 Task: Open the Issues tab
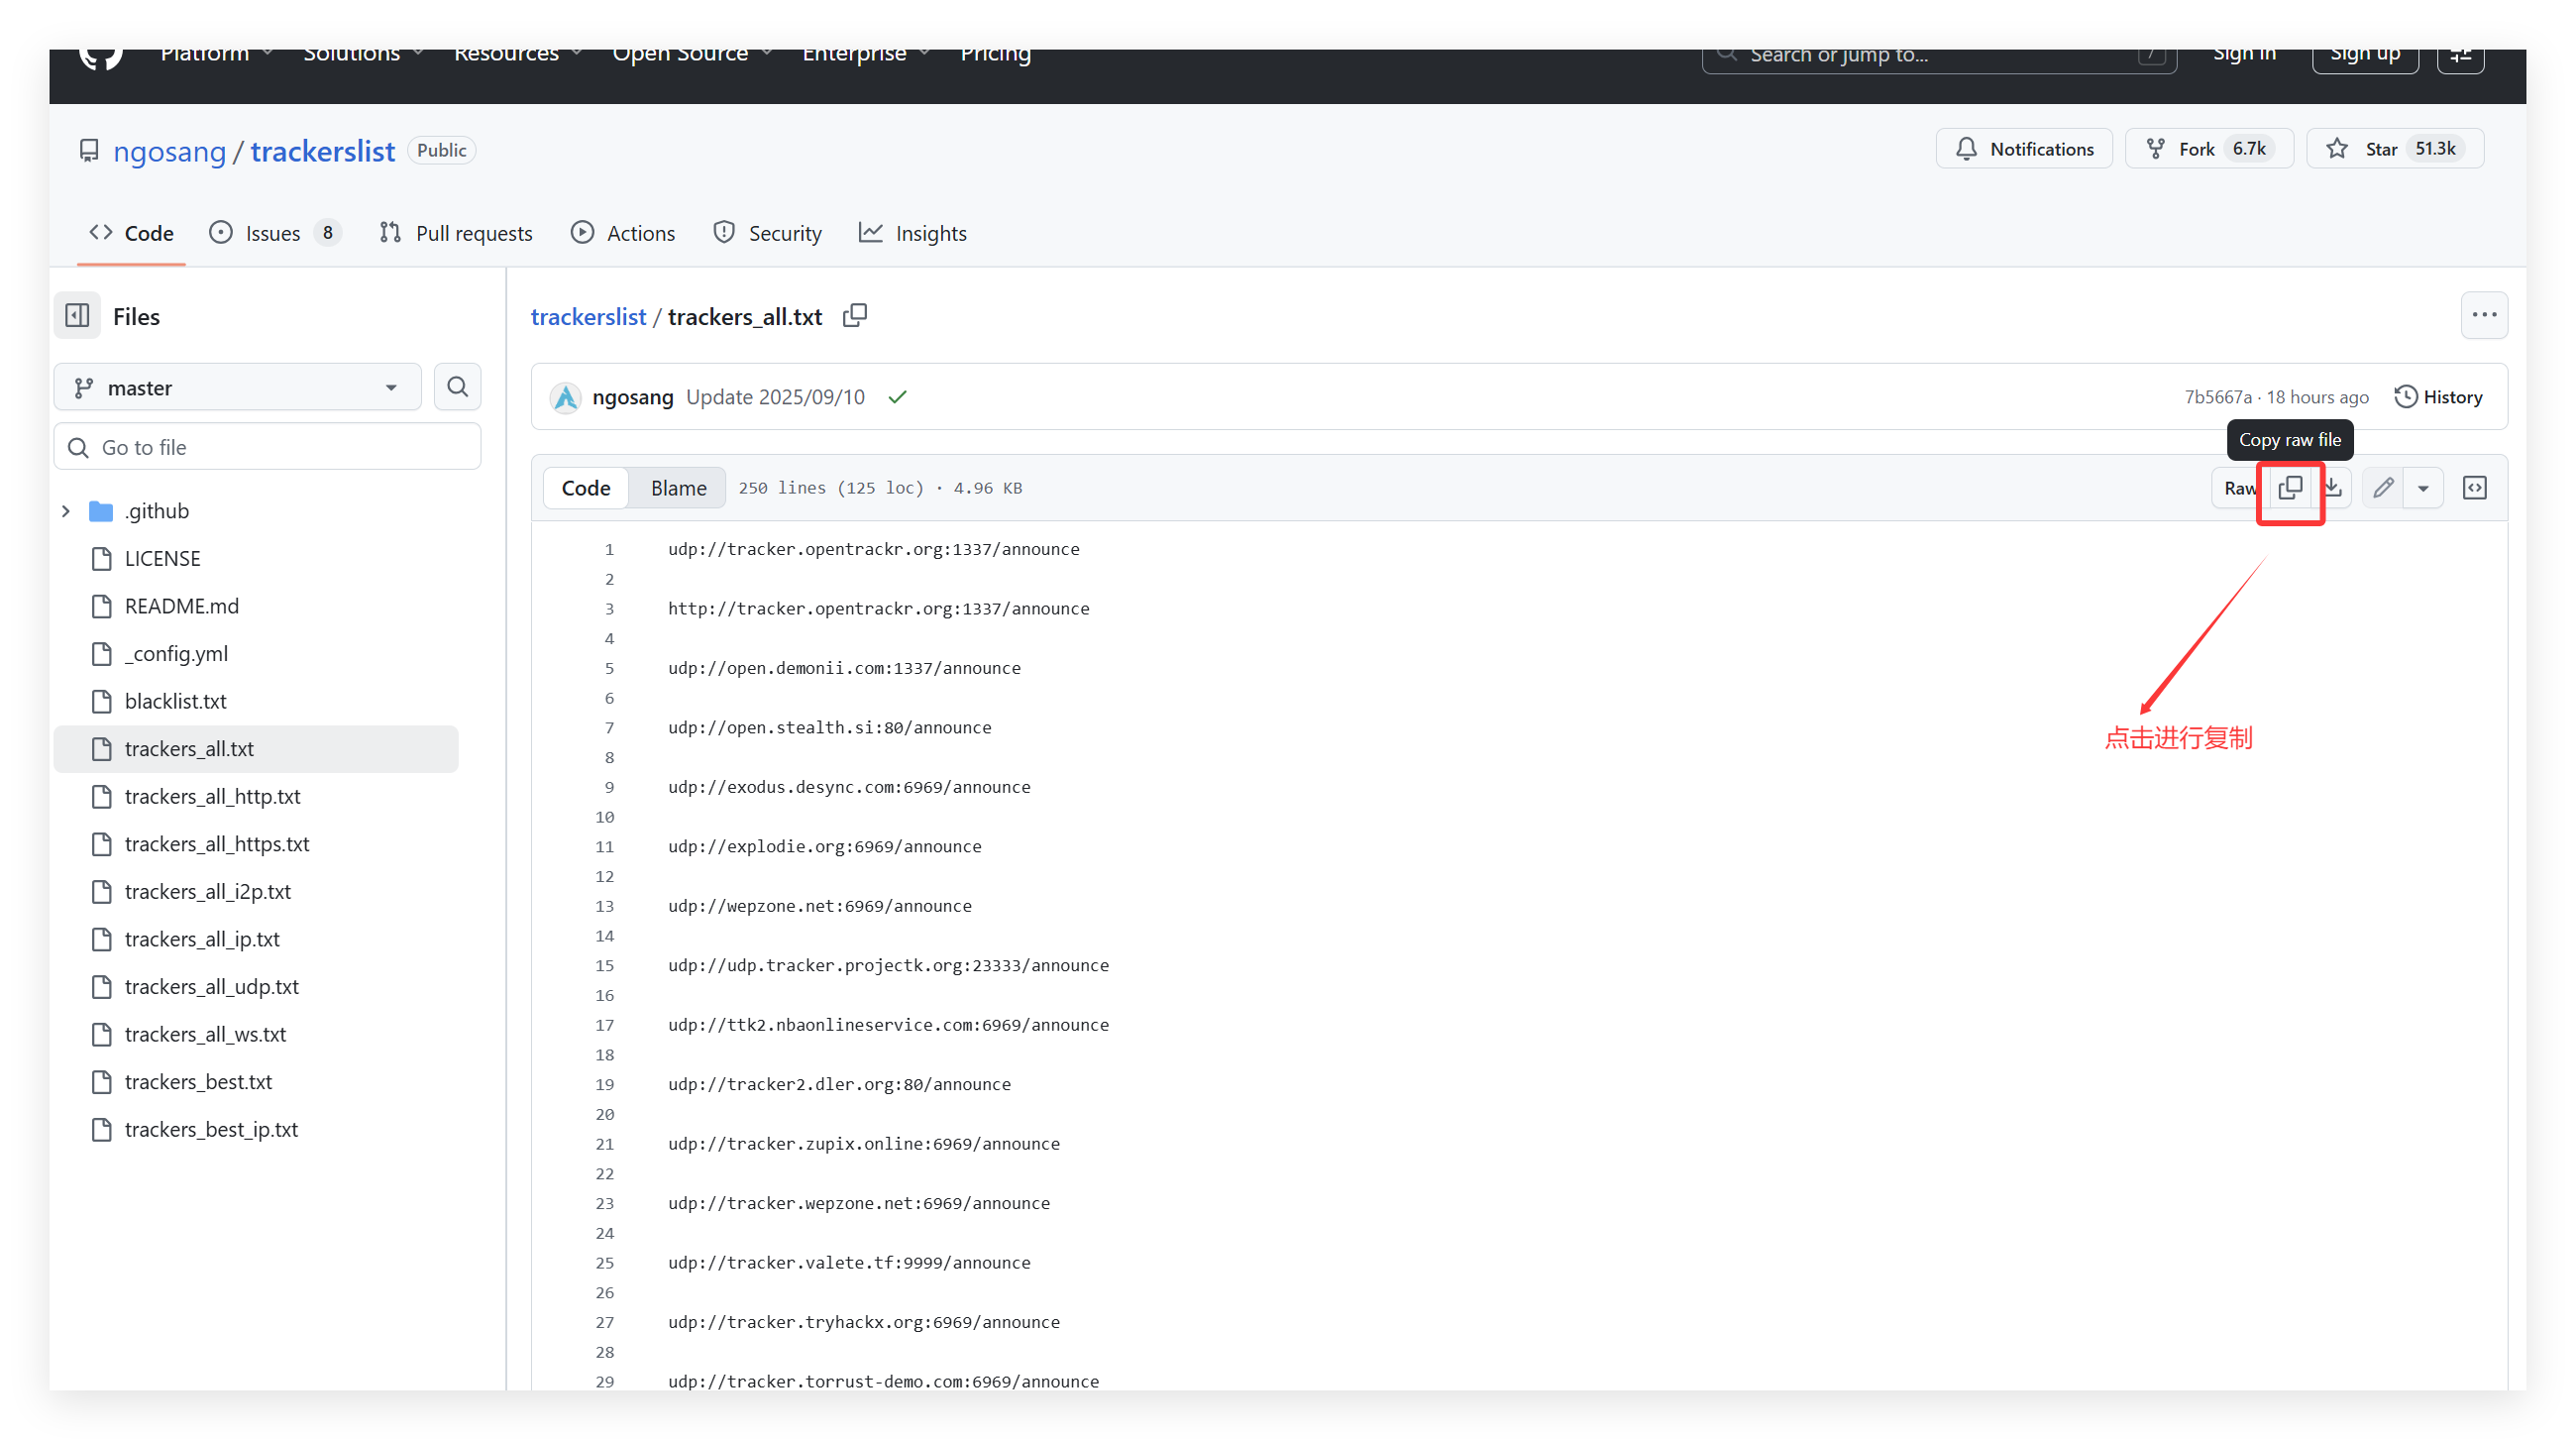tap(272, 233)
